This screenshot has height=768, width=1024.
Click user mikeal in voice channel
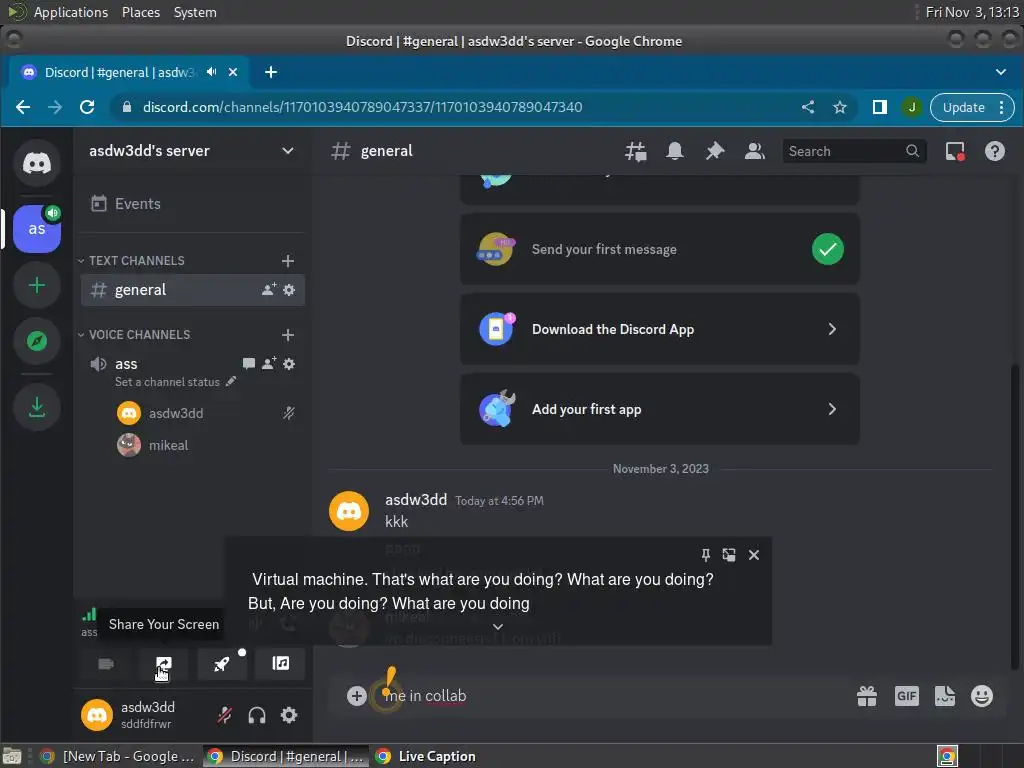(168, 445)
